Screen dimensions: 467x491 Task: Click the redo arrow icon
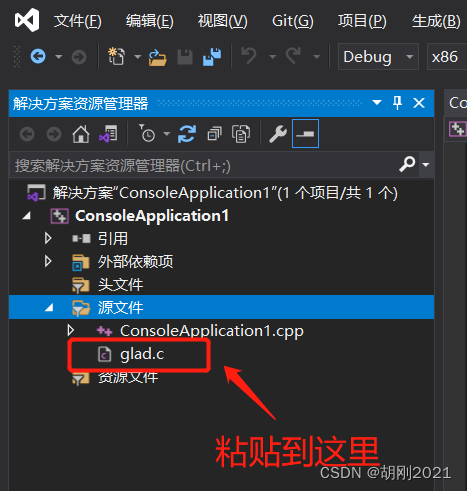[x=293, y=55]
